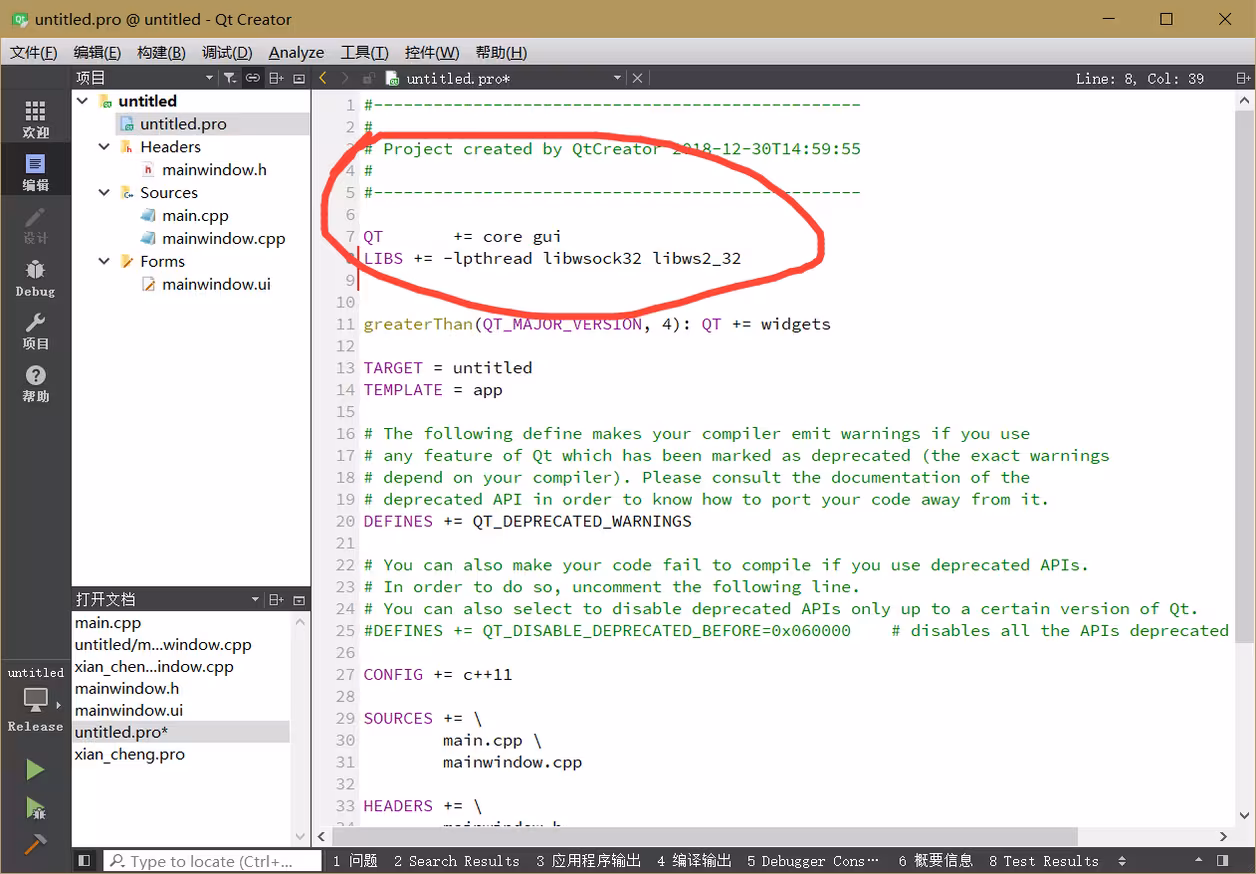Open the 构建(B) menu
This screenshot has width=1256, height=874.
(x=161, y=53)
